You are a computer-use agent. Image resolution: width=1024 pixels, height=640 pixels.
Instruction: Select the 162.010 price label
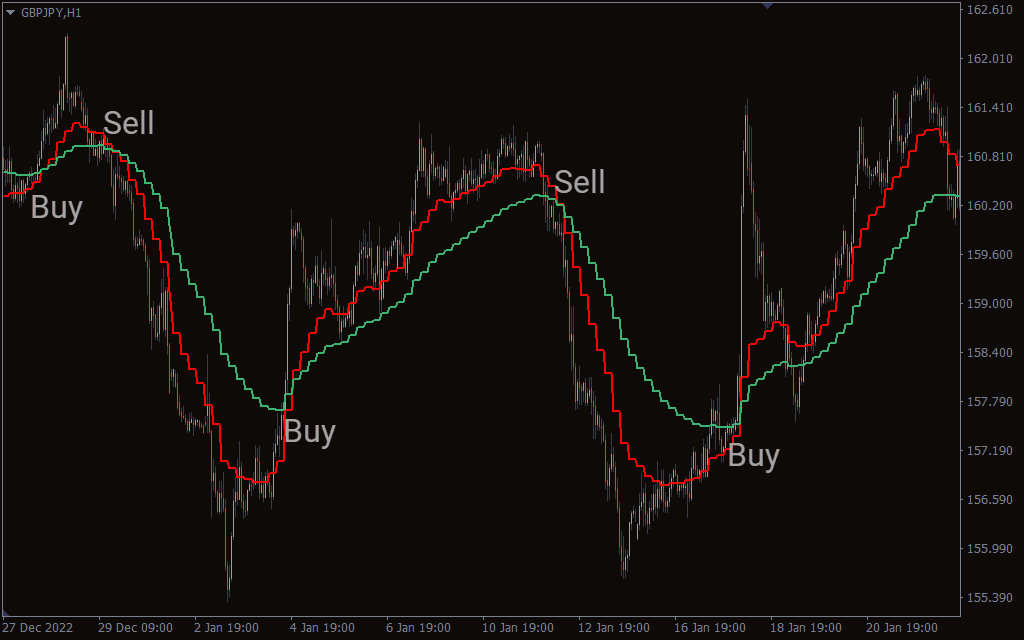tap(989, 59)
